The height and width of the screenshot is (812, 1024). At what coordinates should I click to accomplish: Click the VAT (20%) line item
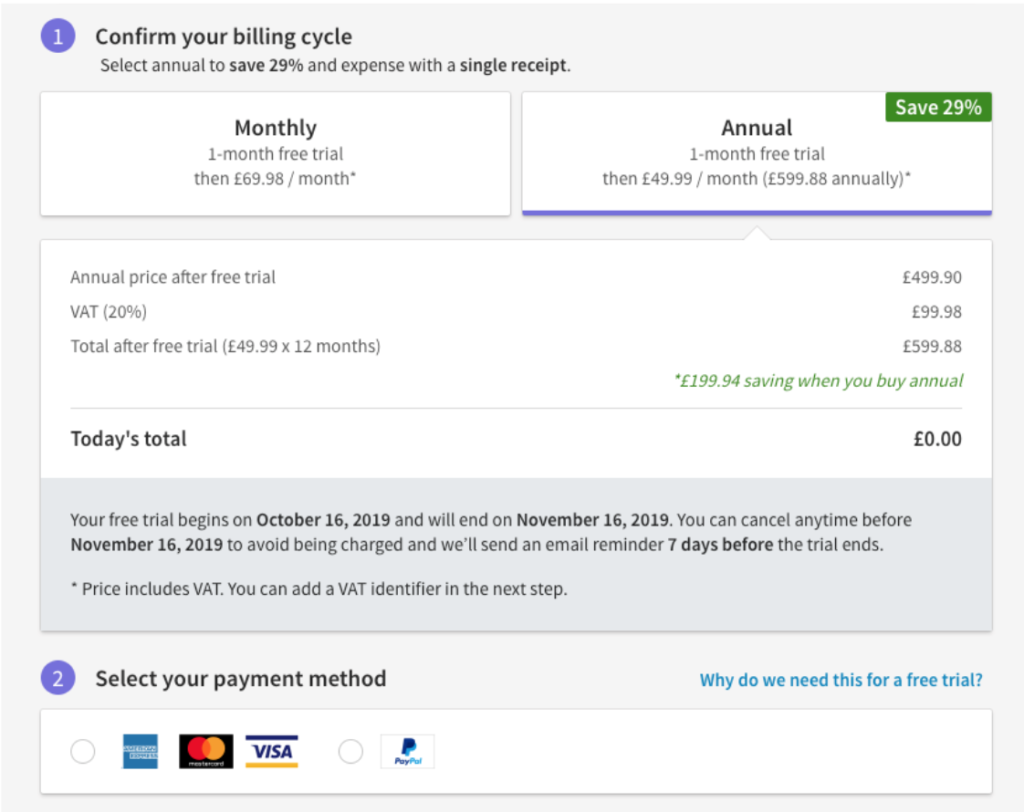click(516, 312)
